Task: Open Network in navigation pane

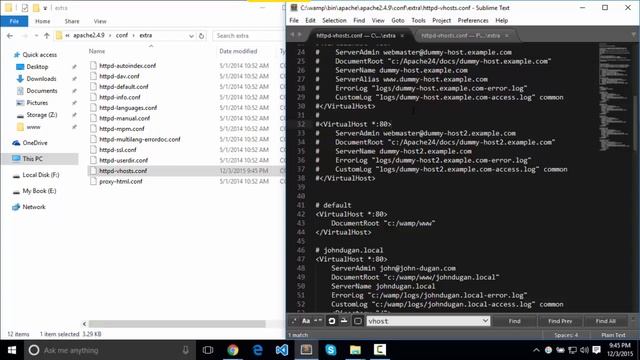Action: [x=34, y=207]
